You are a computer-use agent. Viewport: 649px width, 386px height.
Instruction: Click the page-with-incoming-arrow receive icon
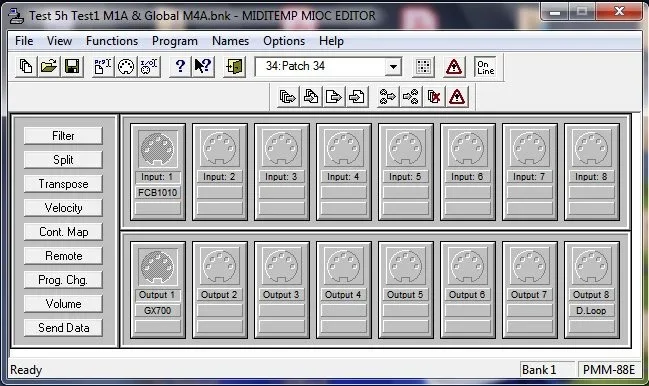tap(357, 97)
